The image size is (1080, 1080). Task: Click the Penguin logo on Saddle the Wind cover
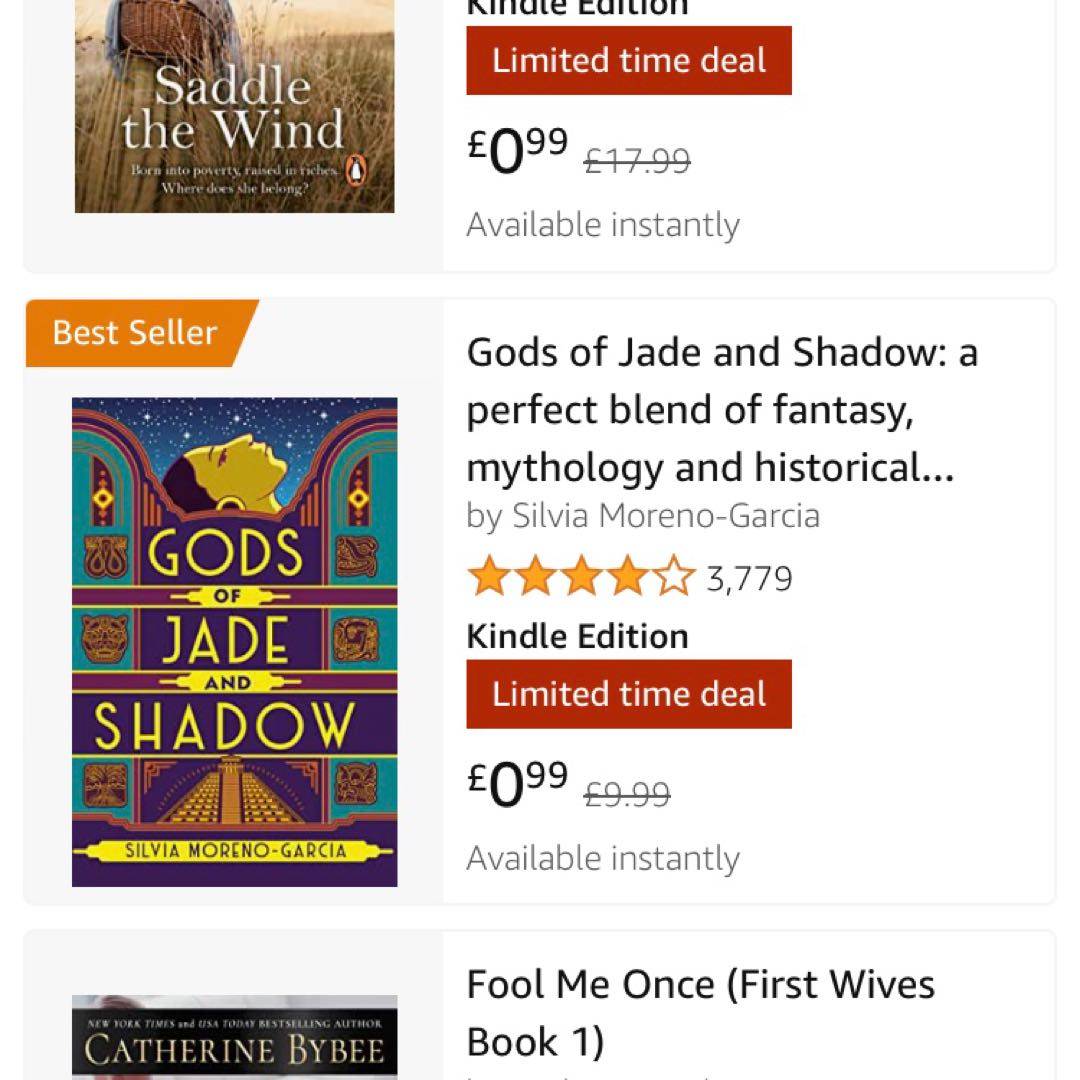coord(355,174)
